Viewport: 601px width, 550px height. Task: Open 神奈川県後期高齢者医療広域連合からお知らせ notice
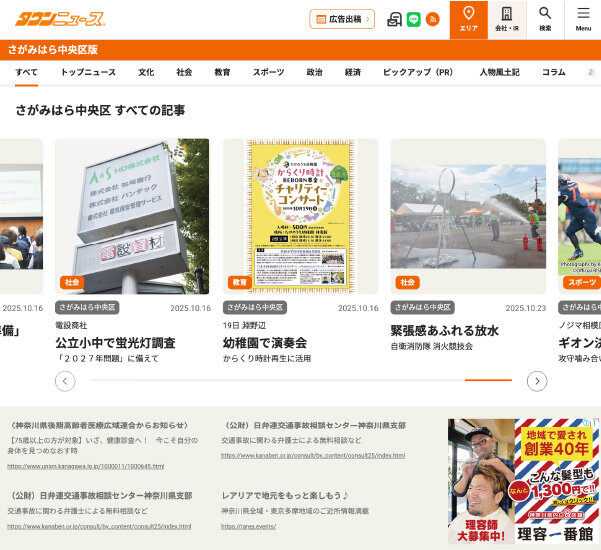[x=99, y=425]
